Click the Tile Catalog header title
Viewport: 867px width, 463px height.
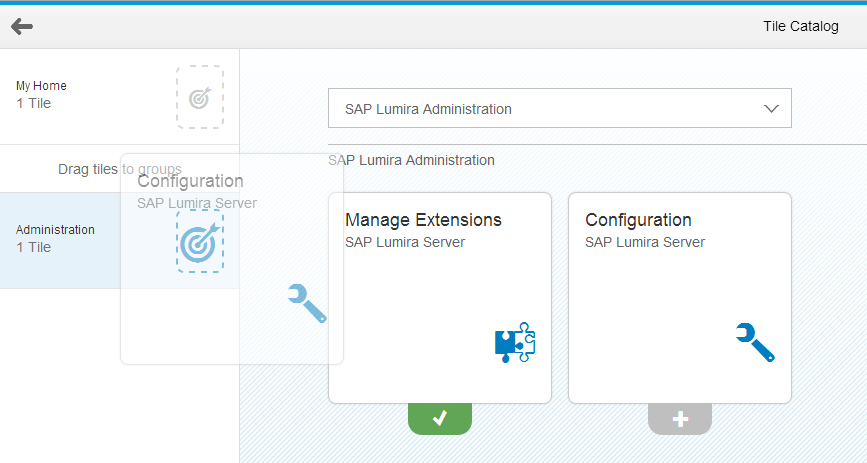[x=800, y=26]
